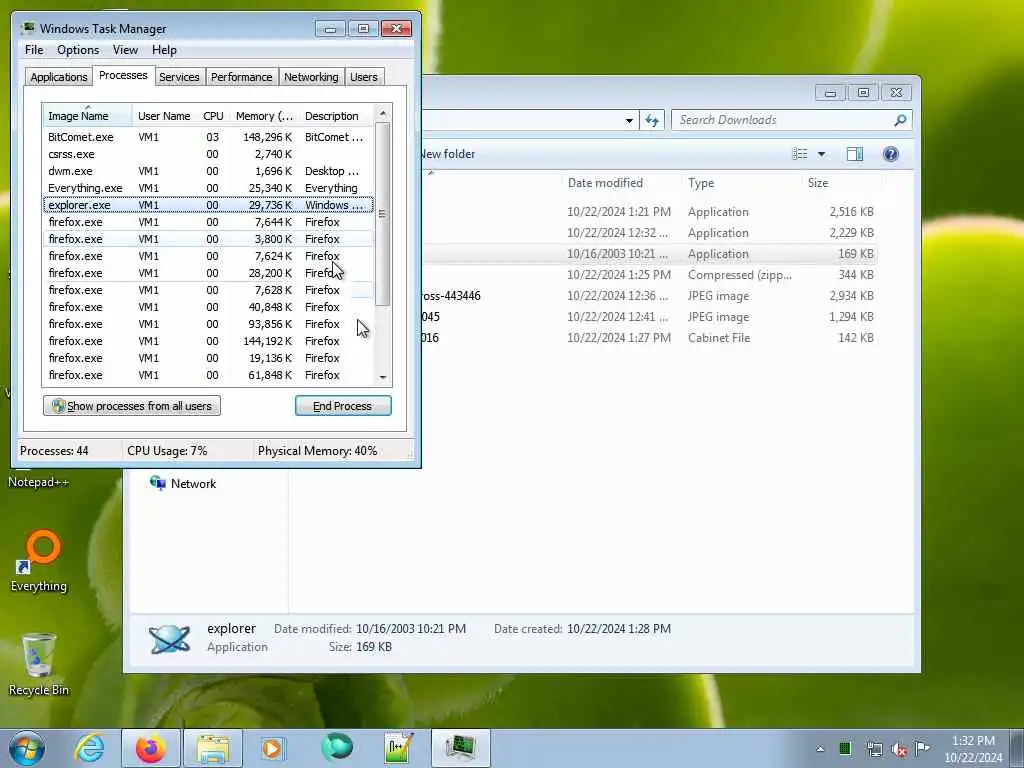Viewport: 1024px width, 768px height.
Task: Click End Process button
Action: tap(343, 406)
